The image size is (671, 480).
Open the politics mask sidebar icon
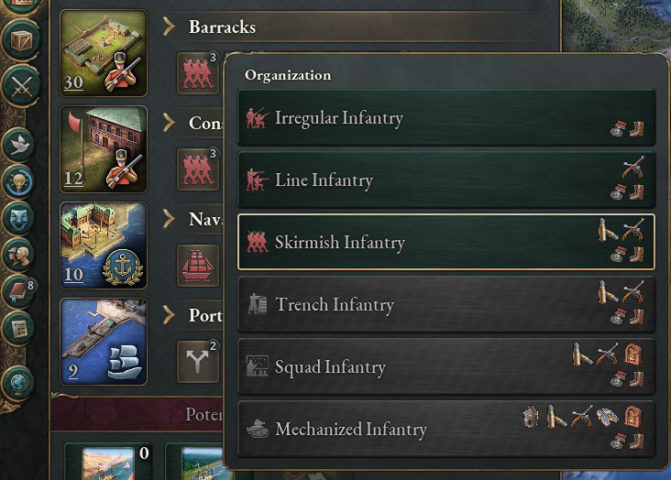tap(19, 218)
